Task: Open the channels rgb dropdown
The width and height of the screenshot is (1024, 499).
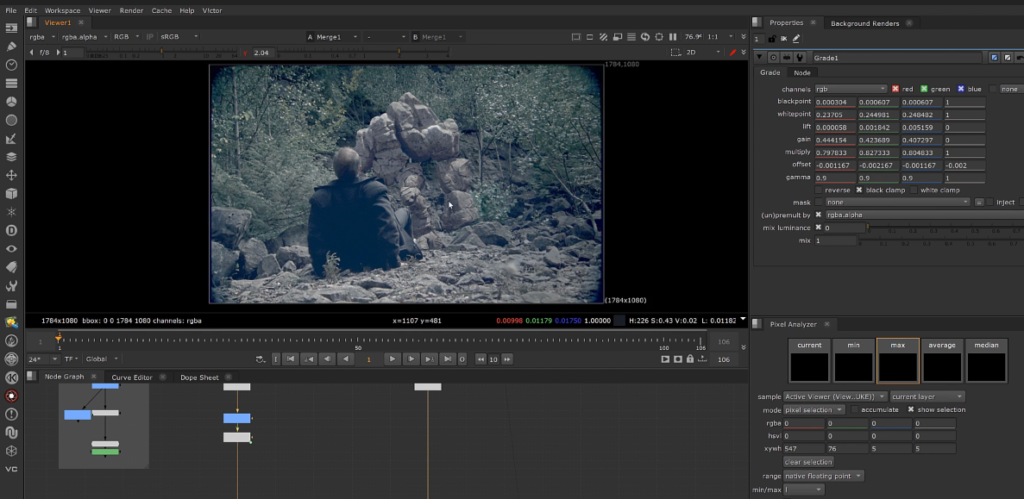Action: (850, 89)
